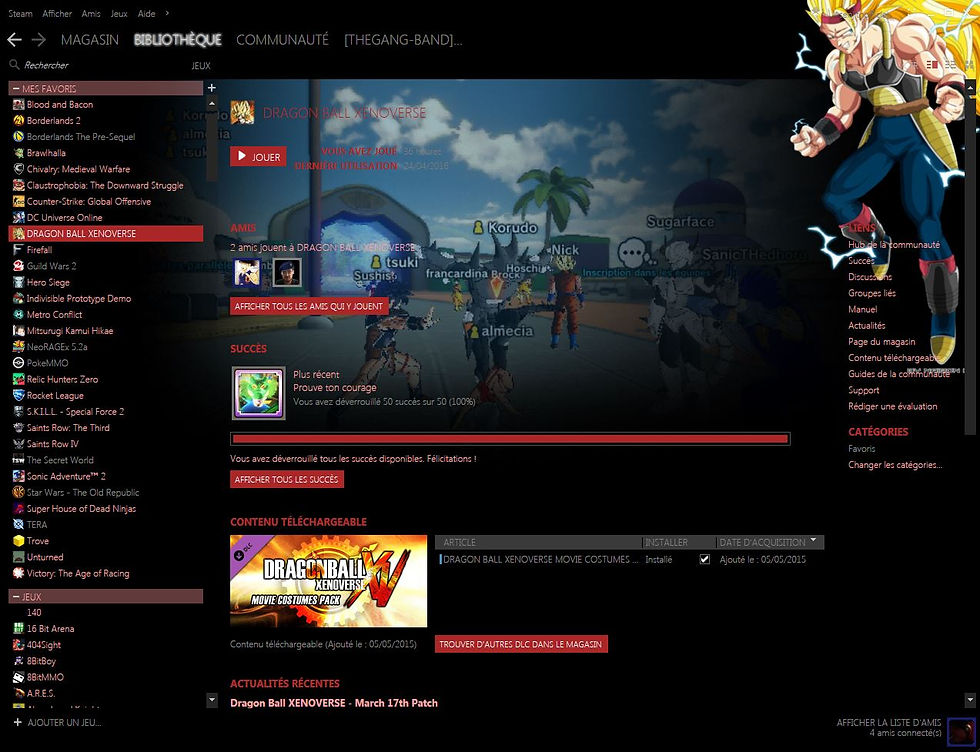Click the game list scroll-down arrow
980x752 pixels.
pyautogui.click(x=212, y=699)
